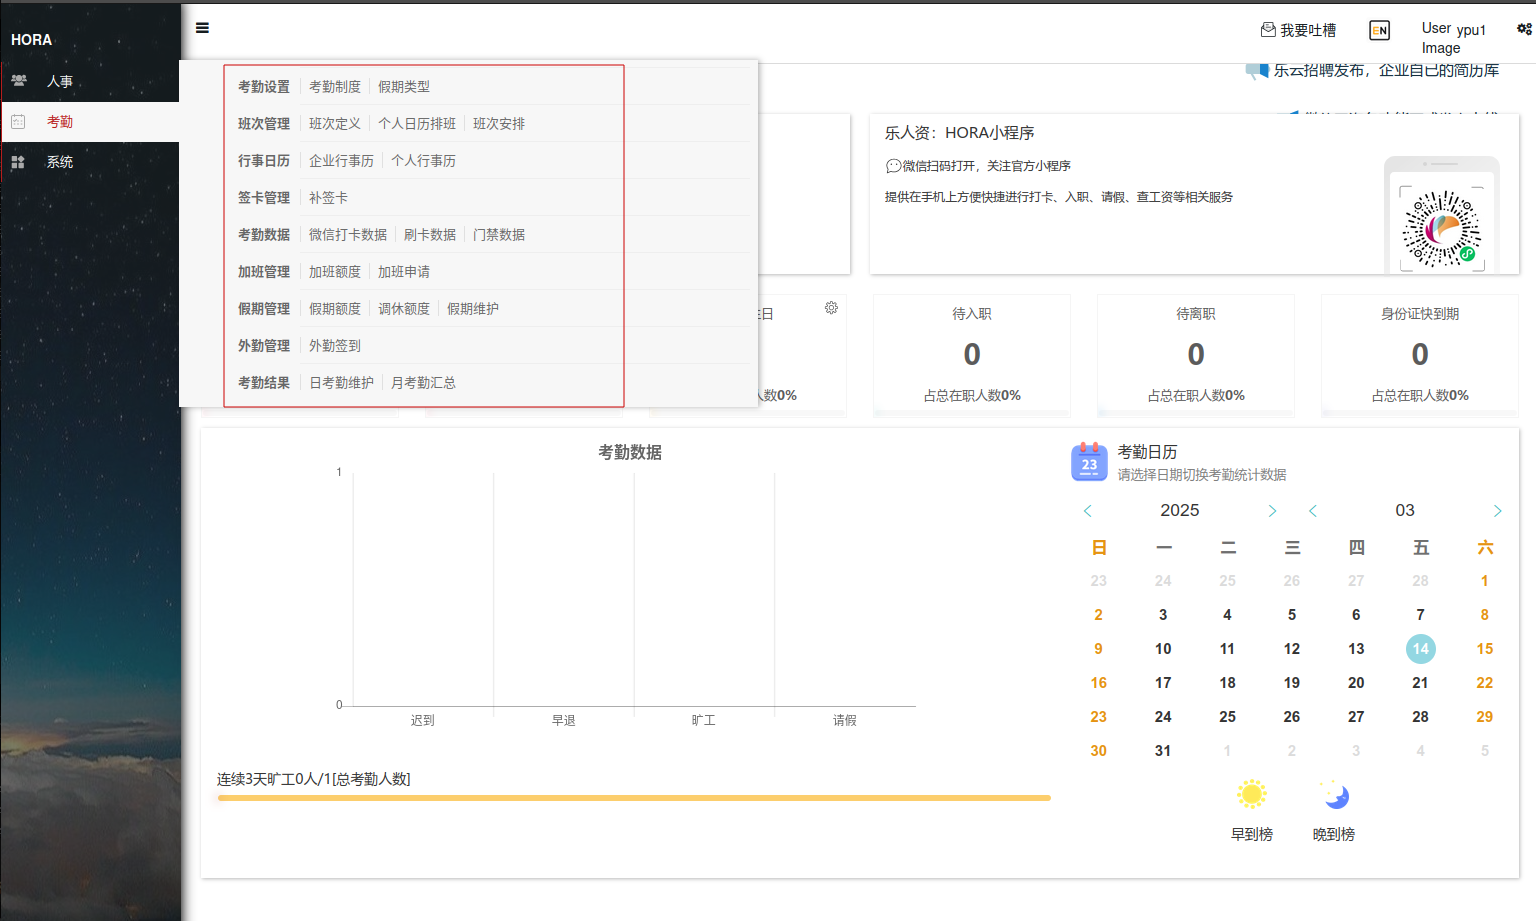This screenshot has height=921, width=1536.
Task: Go to previous month before 03
Action: pos(1313,511)
